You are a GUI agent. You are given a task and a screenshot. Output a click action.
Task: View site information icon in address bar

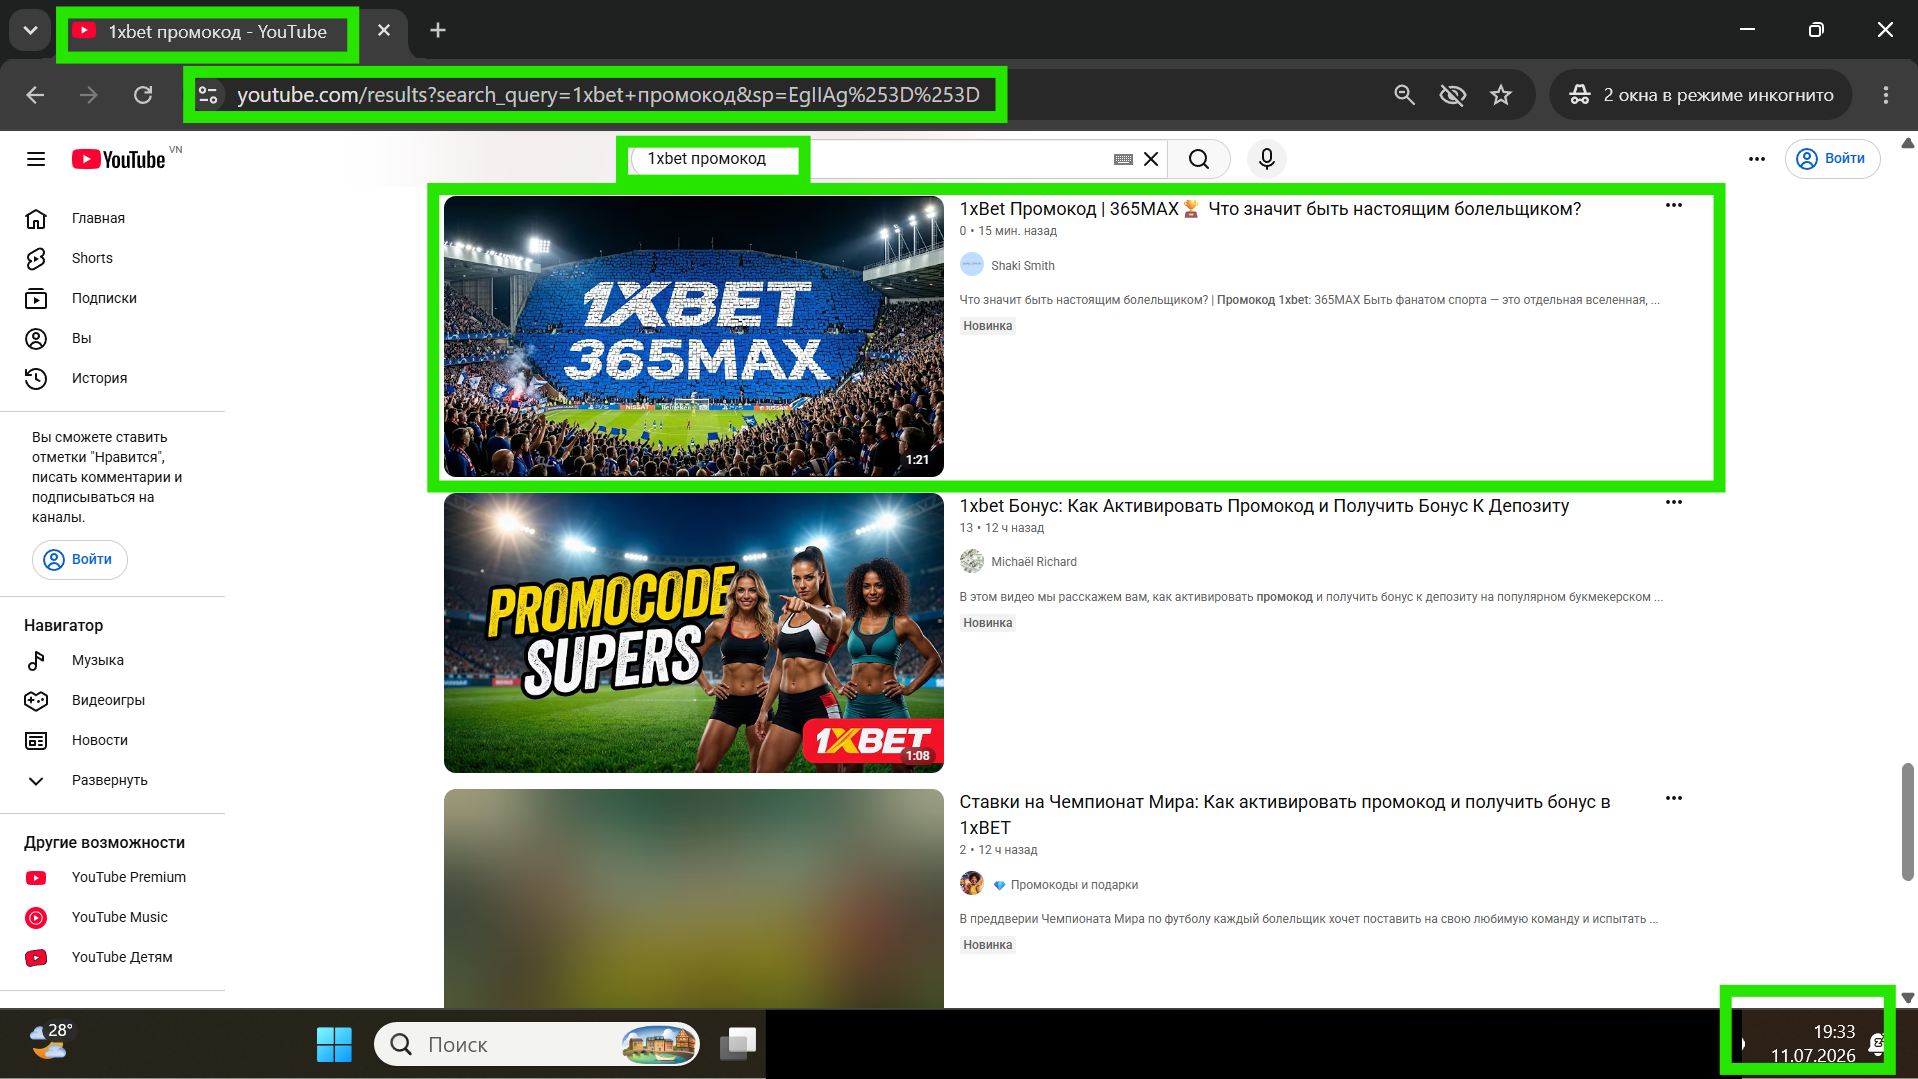click(208, 95)
